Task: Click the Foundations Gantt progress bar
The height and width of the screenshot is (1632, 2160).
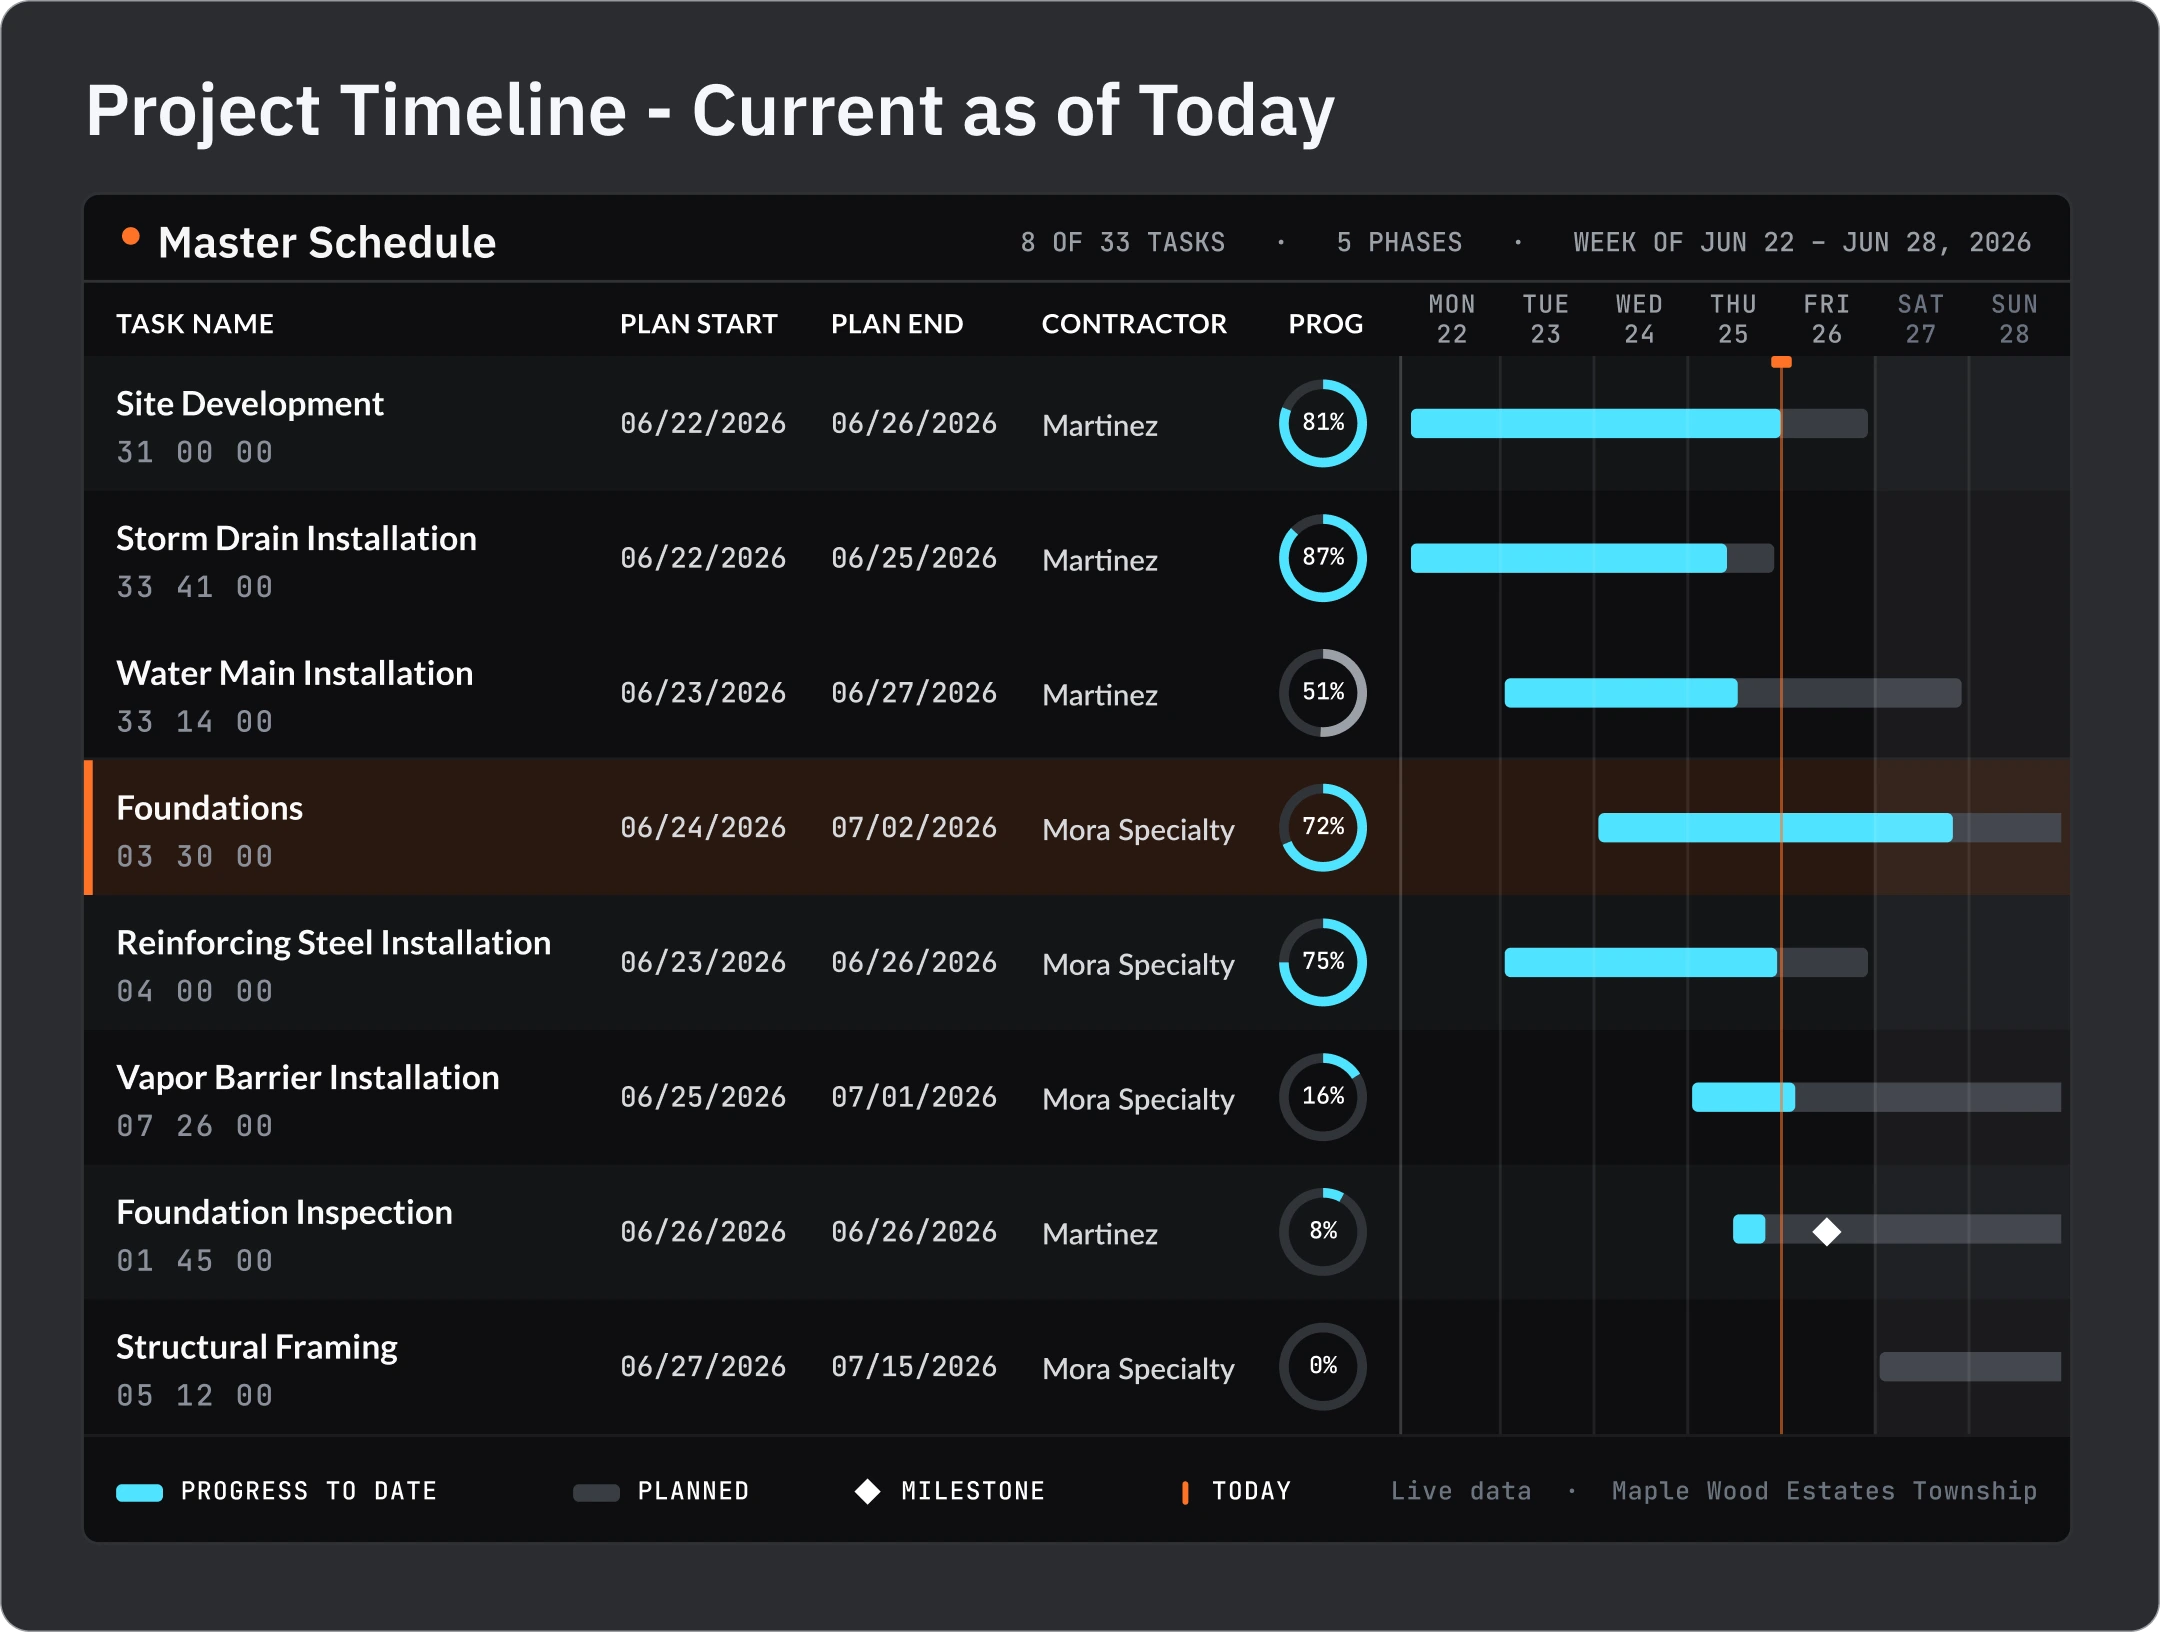Action: coord(1775,827)
